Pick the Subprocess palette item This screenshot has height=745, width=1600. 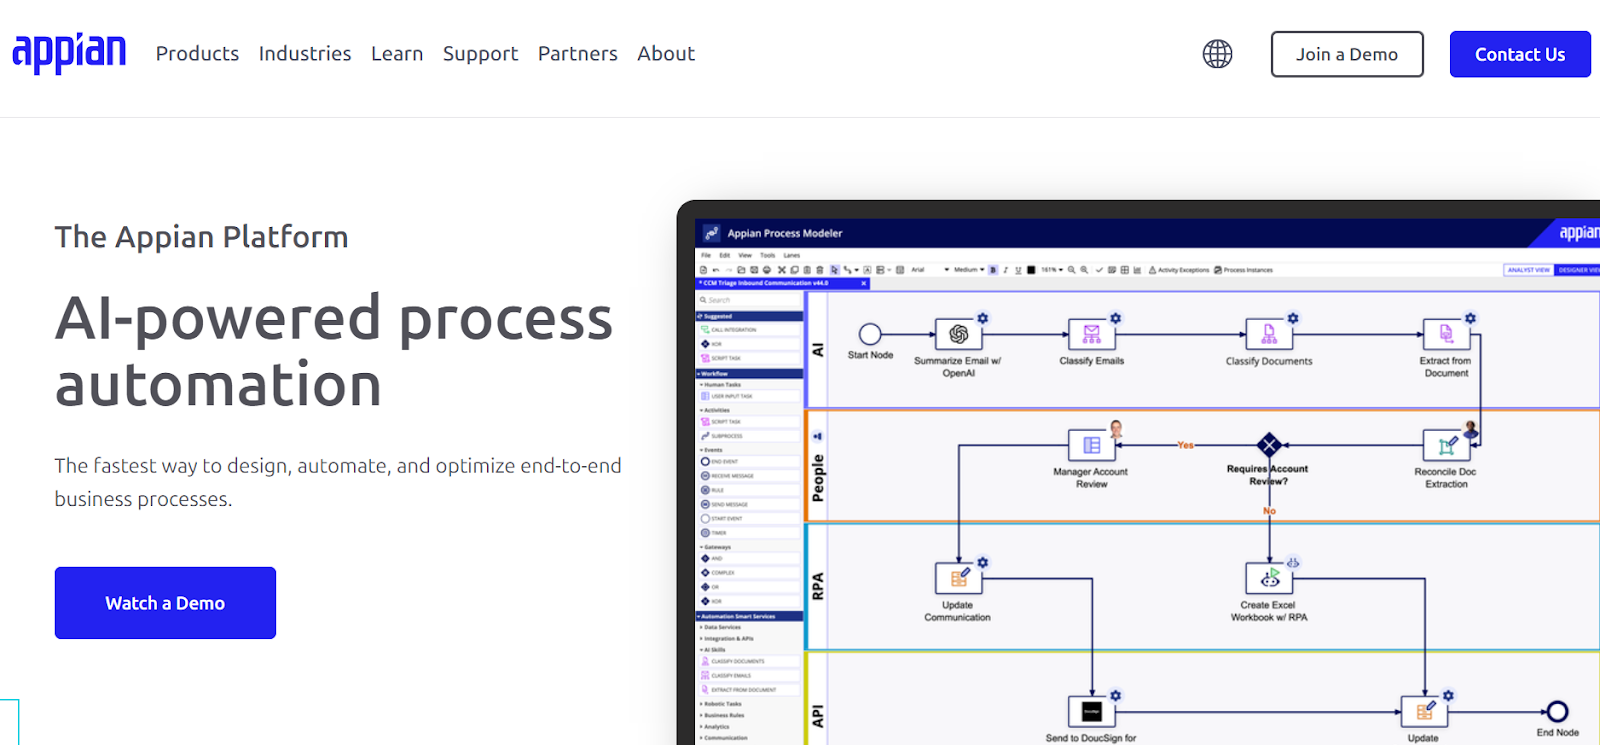(751, 436)
